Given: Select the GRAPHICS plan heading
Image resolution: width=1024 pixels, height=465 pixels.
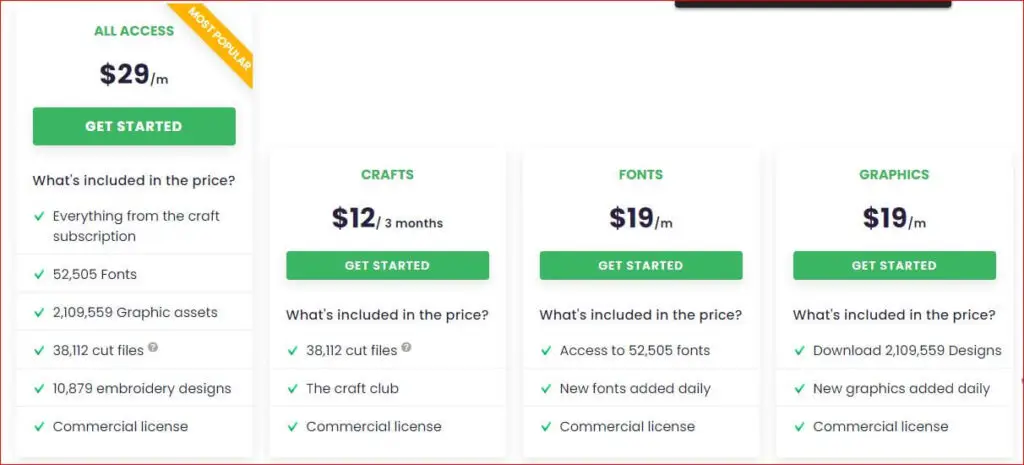Looking at the screenshot, I should click(894, 174).
